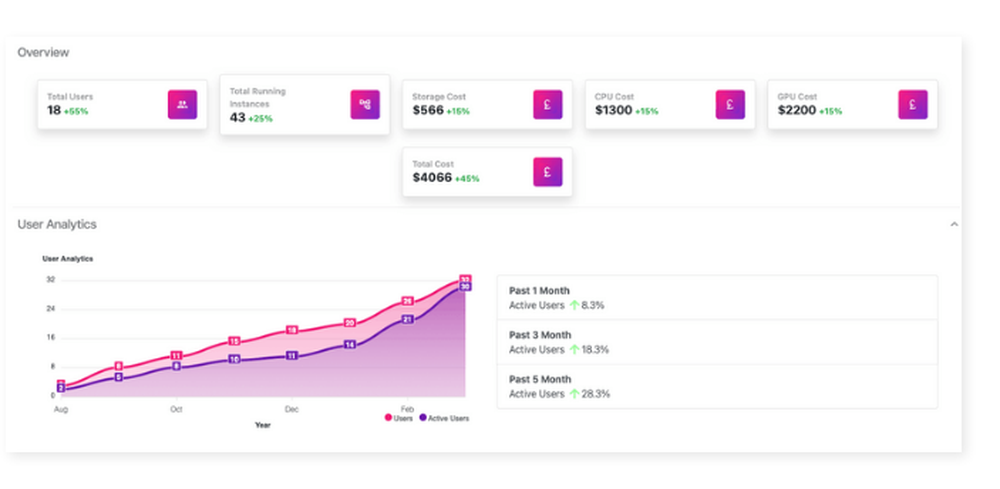The width and height of the screenshot is (1000, 489).
Task: Click the 'Year' axis title
Action: (x=263, y=425)
